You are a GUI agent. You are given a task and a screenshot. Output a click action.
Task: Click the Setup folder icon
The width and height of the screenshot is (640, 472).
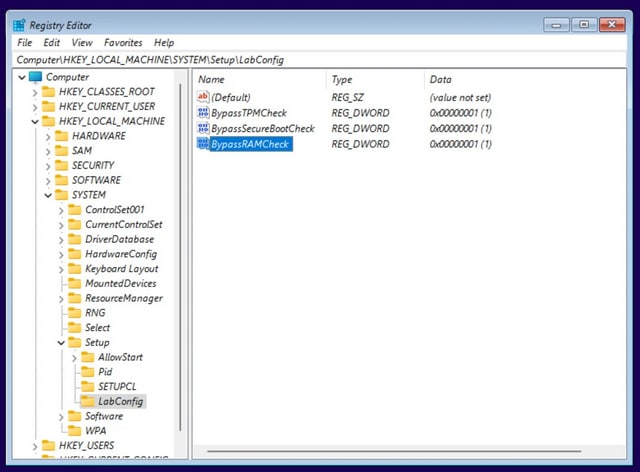tap(75, 342)
